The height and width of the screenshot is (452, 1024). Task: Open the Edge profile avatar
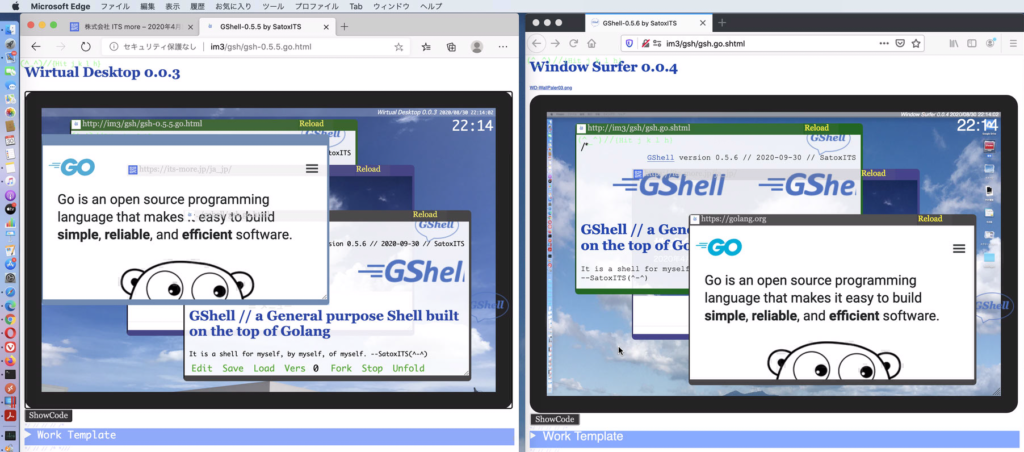point(477,47)
